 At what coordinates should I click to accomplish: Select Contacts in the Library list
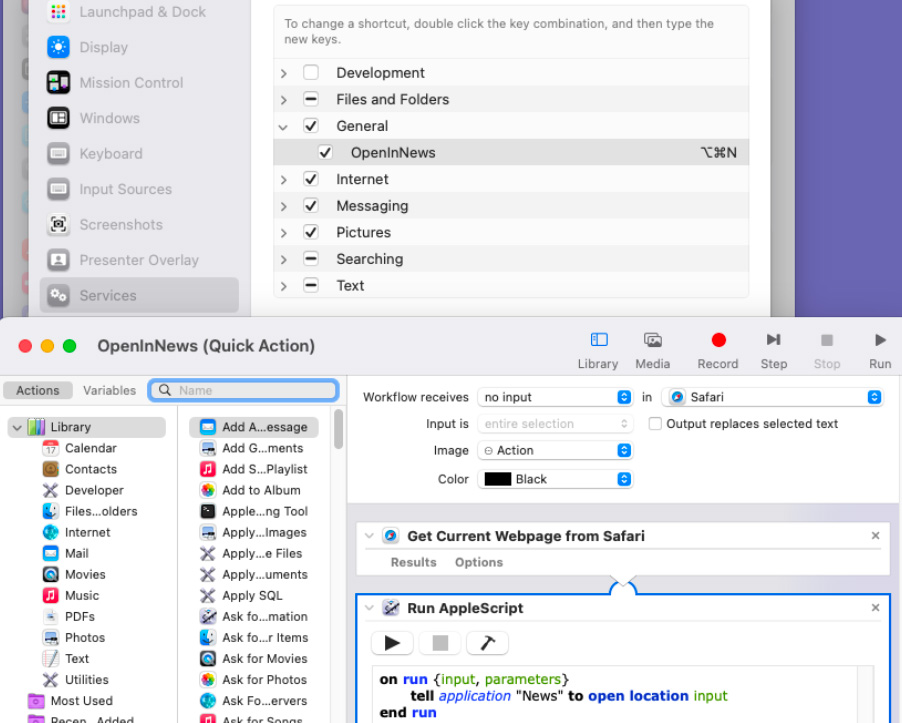click(90, 469)
